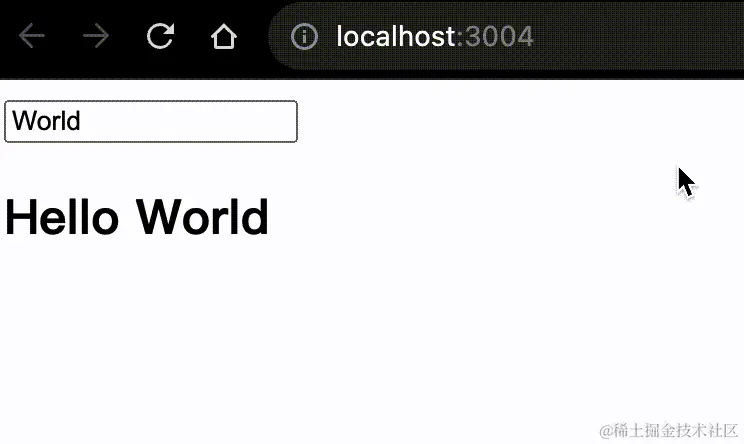This screenshot has height=444, width=744.
Task: Place the caret on 'World' inside the input
Action: point(46,120)
